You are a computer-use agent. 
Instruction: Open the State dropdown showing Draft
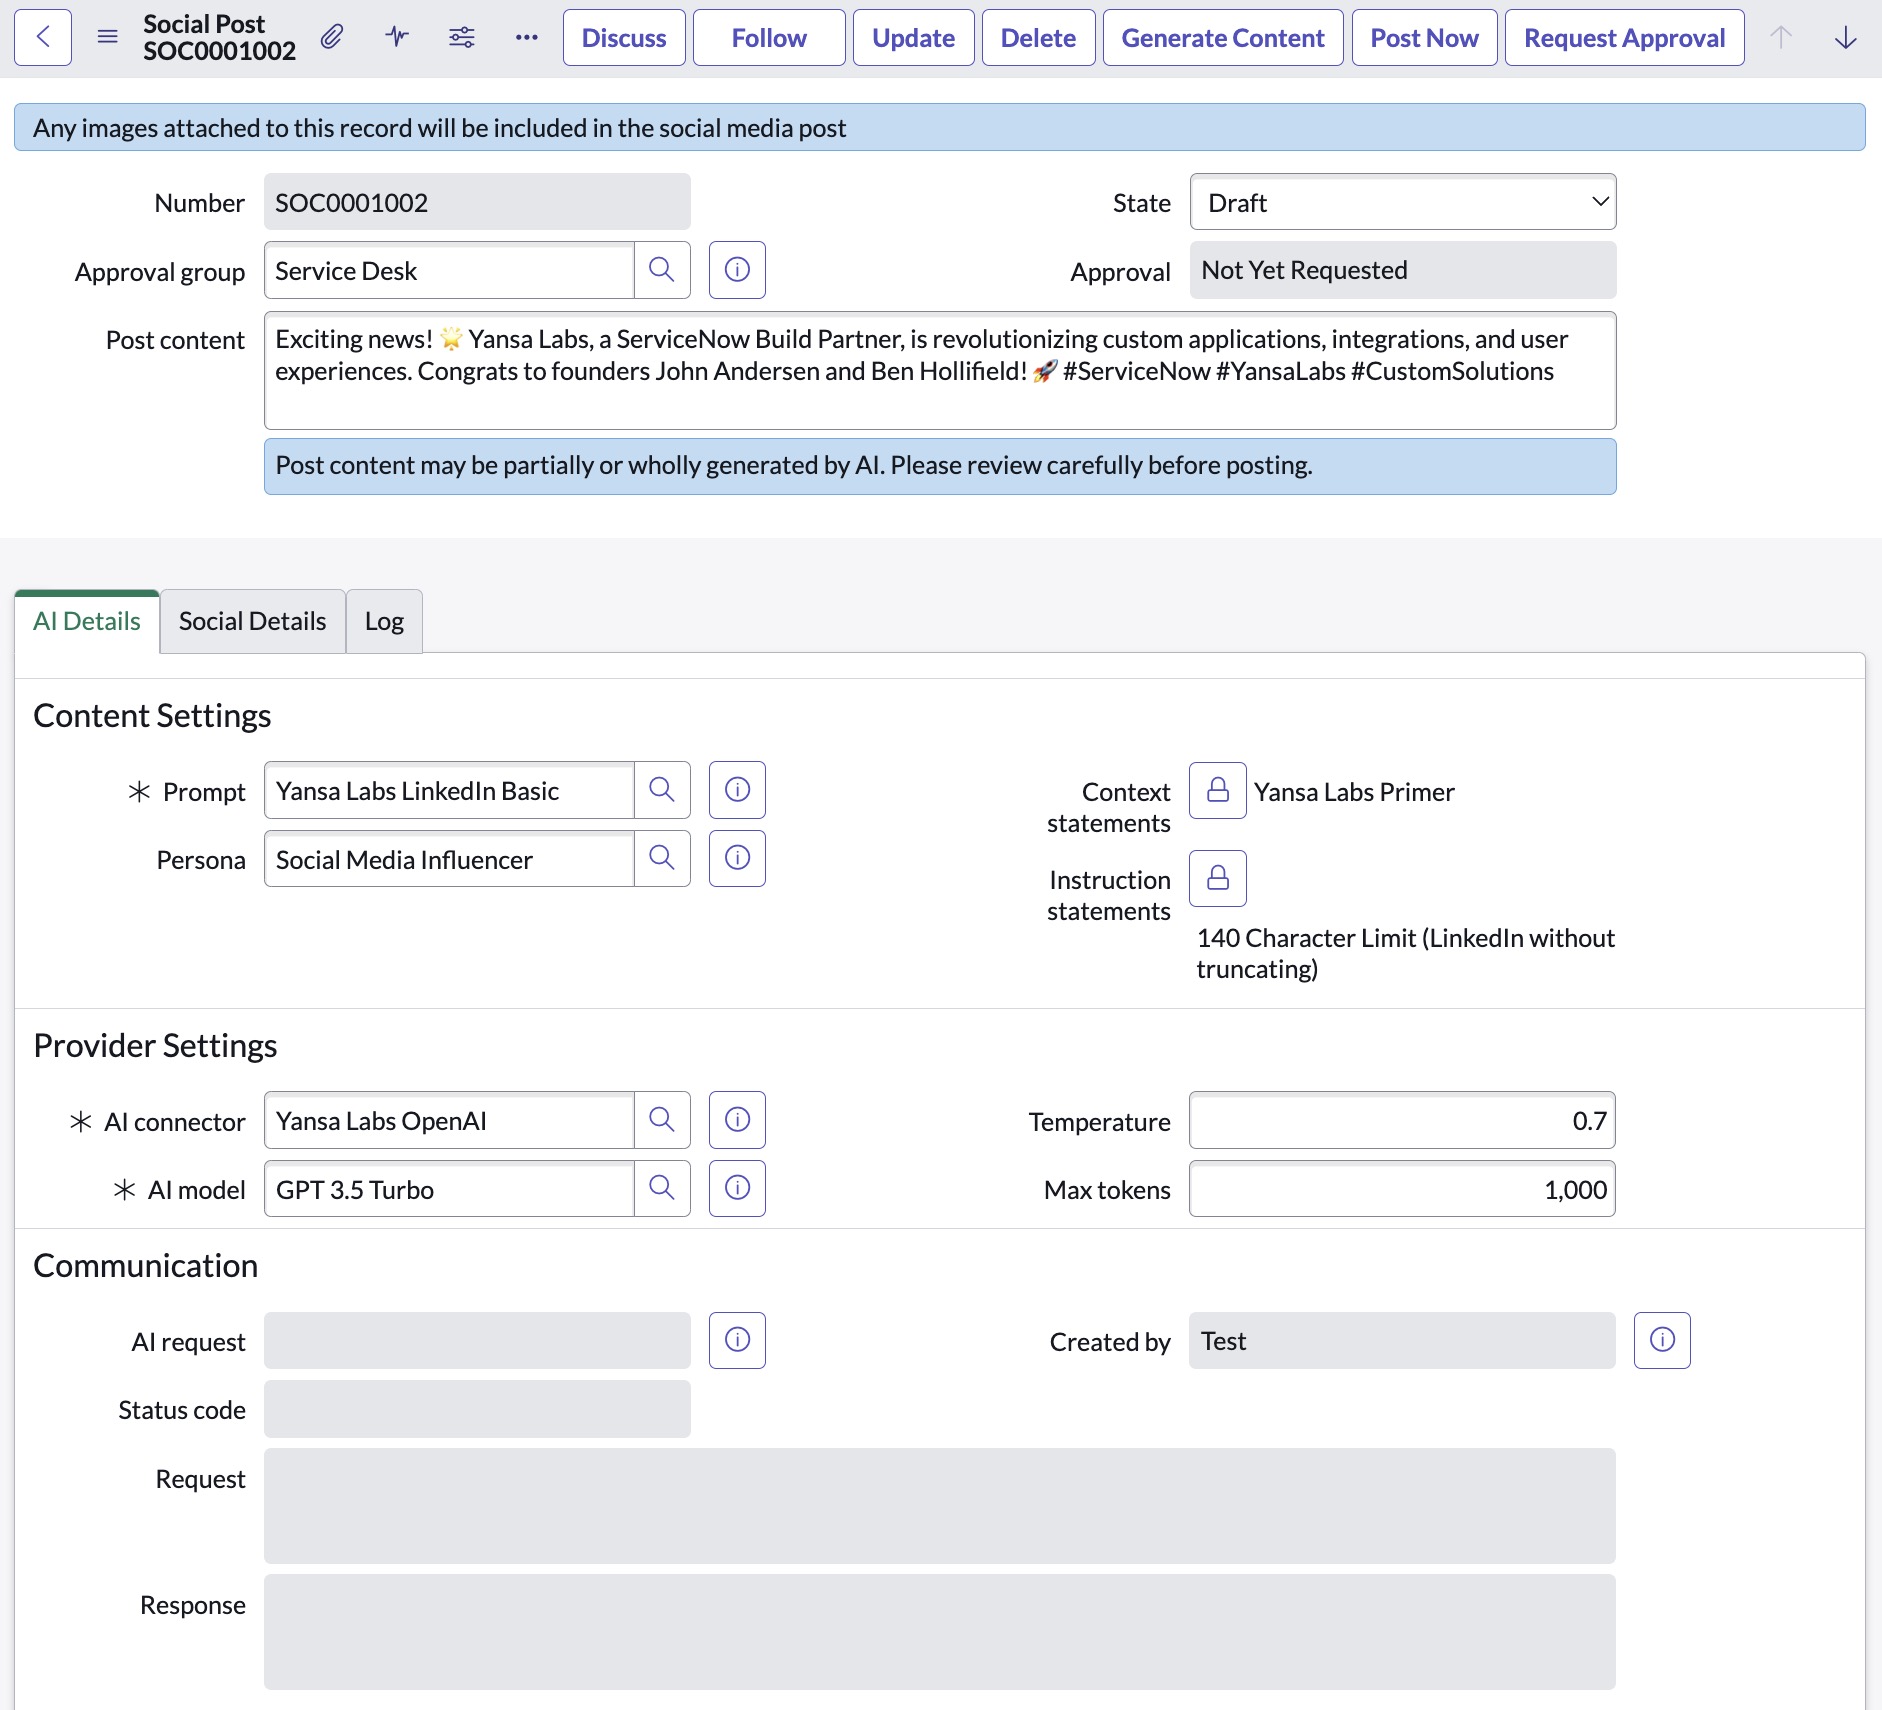(1403, 202)
